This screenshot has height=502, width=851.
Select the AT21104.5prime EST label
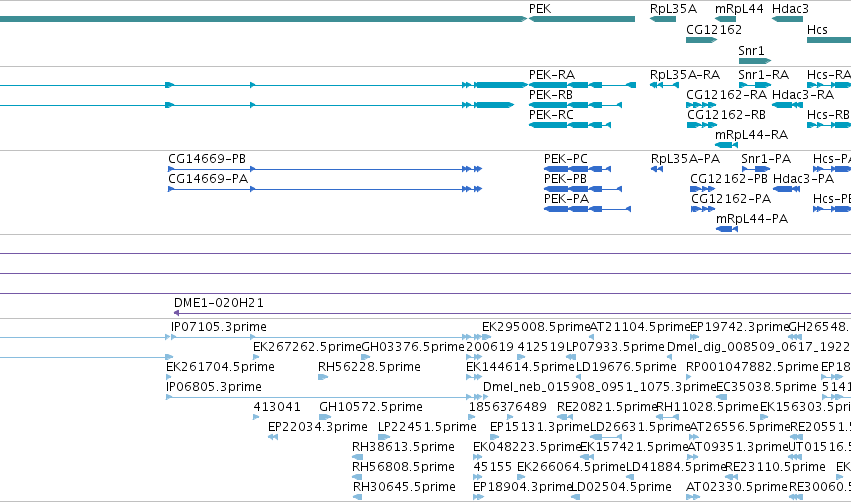pyautogui.click(x=639, y=327)
